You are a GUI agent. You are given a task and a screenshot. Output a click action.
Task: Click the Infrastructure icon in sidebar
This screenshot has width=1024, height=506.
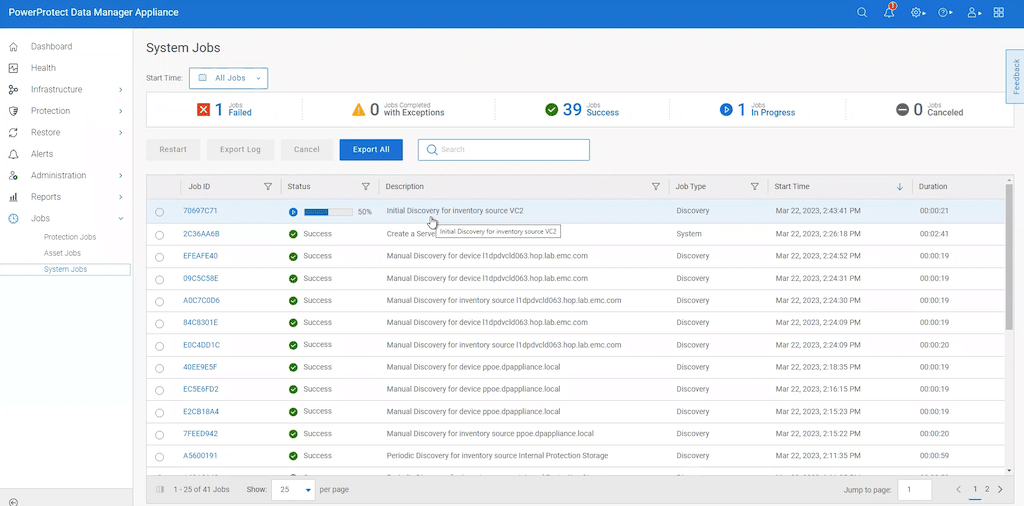(x=13, y=89)
